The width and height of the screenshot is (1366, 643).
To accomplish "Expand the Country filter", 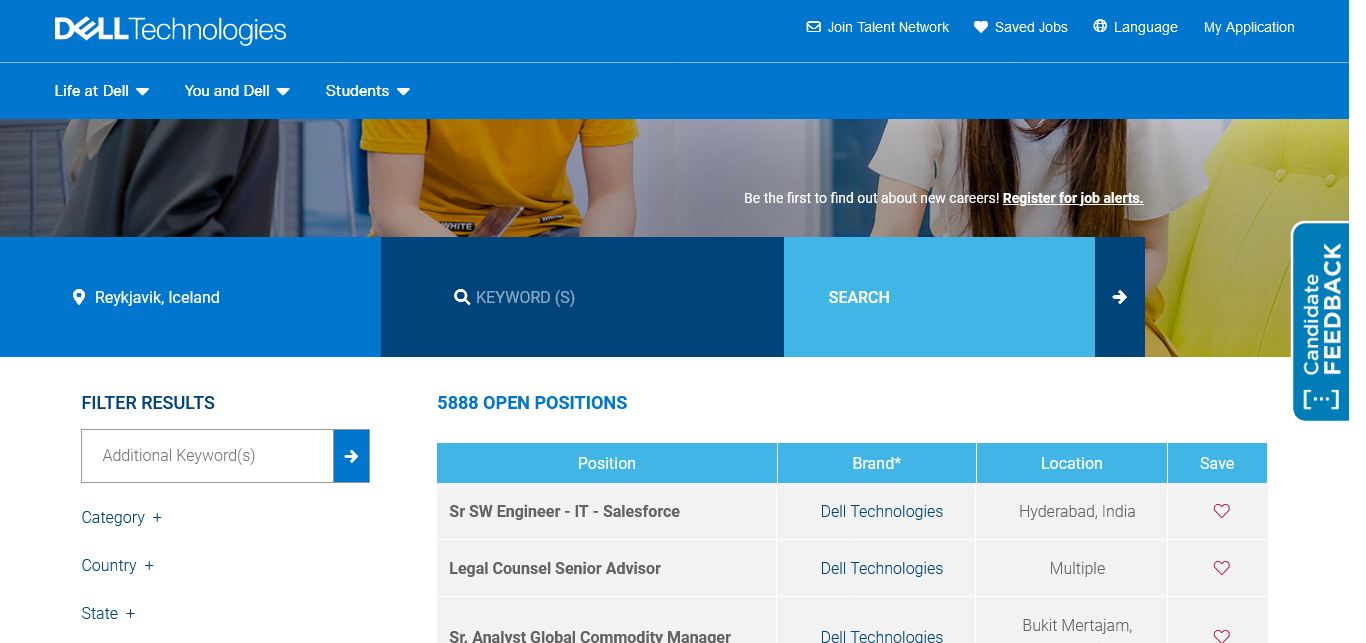I will click(117, 565).
